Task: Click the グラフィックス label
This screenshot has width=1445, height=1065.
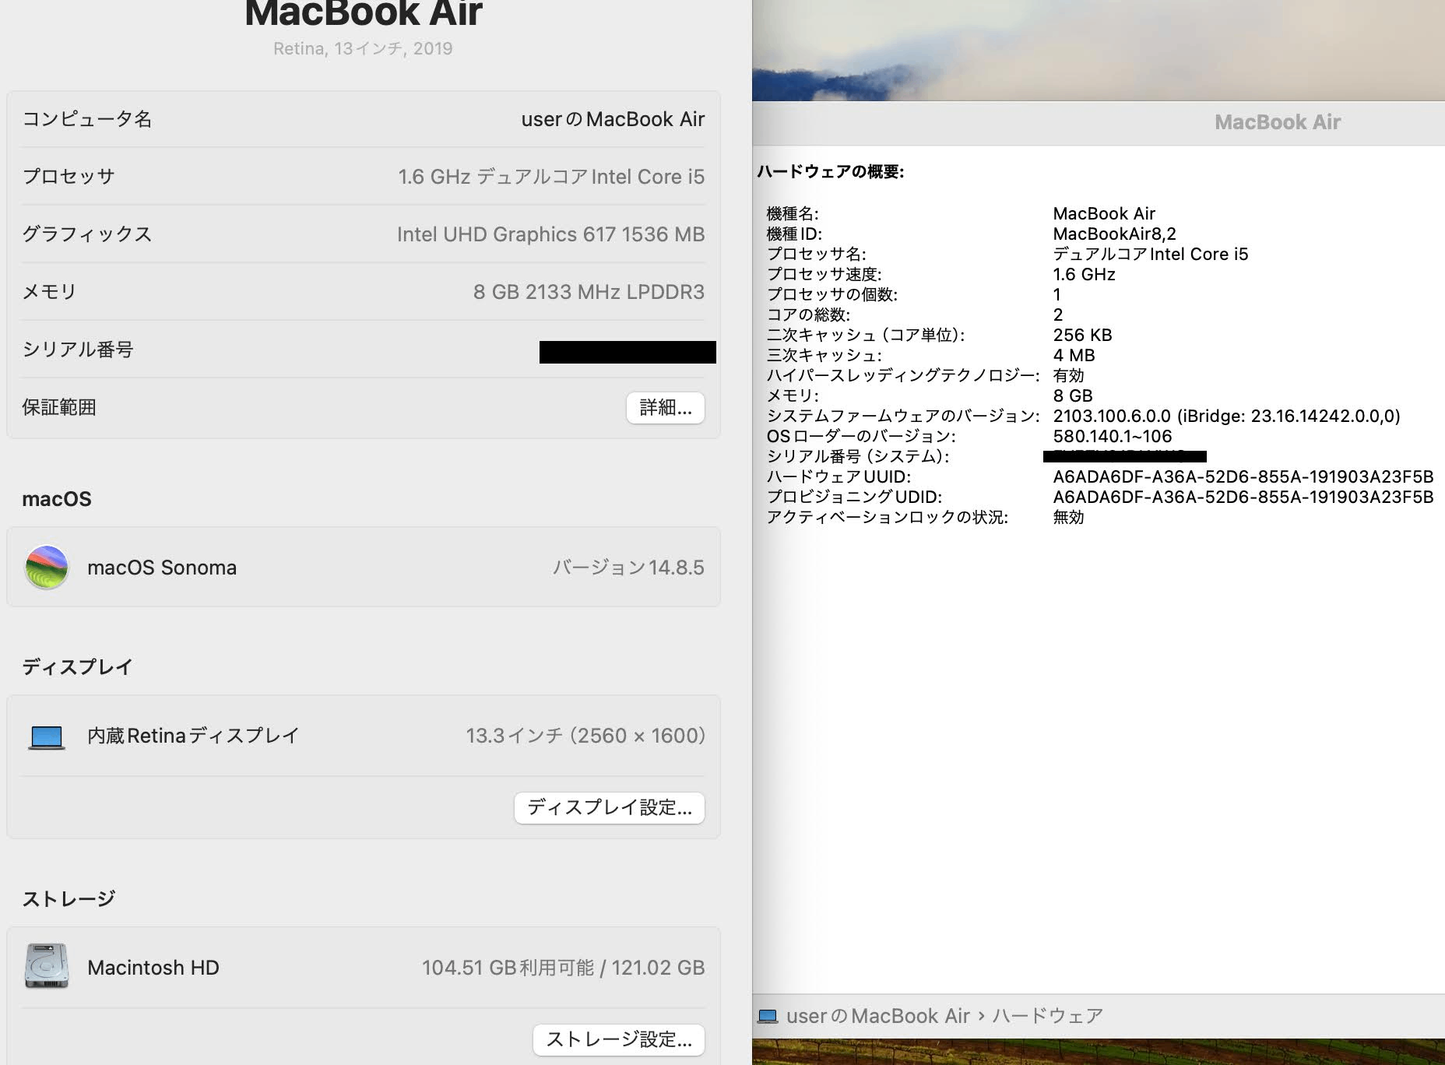Action: pyautogui.click(x=87, y=234)
